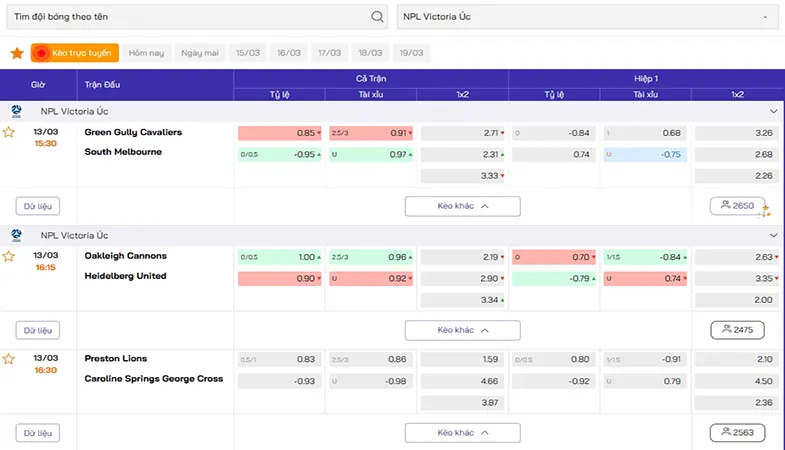Open viewer count 2650 icon button
This screenshot has width=785, height=450.
click(737, 206)
